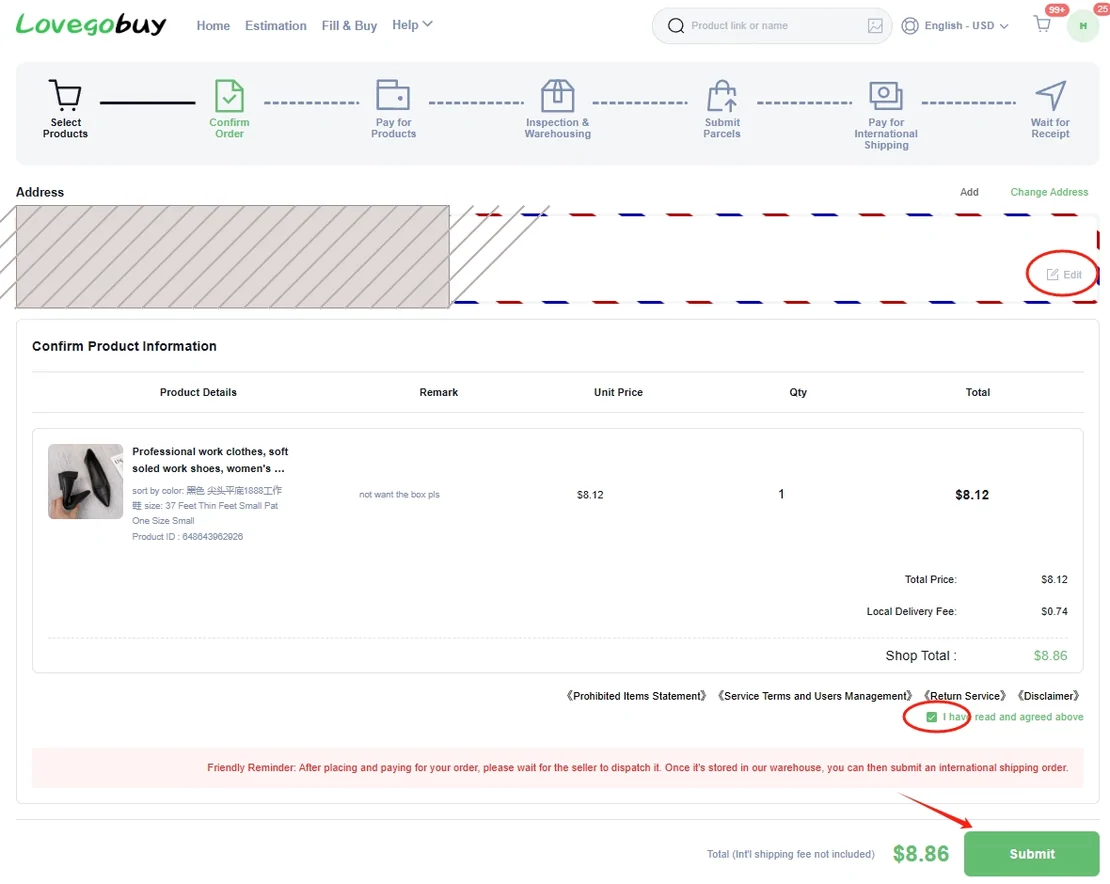Open the Estimation menu item

coord(275,25)
